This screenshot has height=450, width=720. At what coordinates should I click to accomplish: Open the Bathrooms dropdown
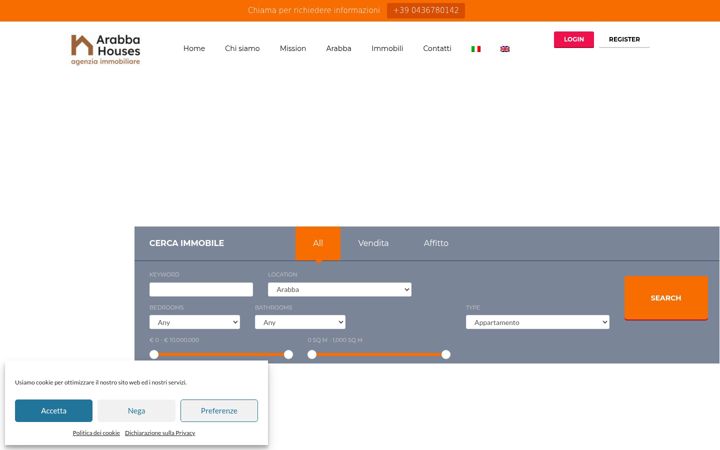click(300, 322)
